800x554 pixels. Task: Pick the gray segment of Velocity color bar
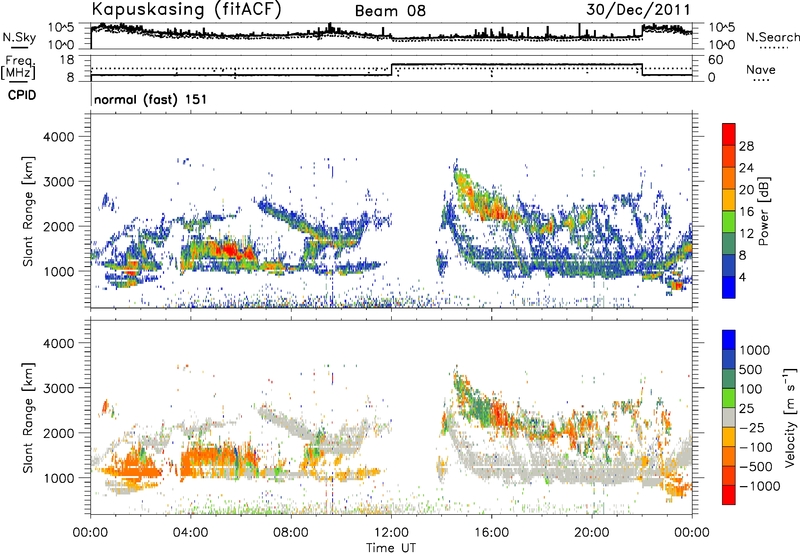tap(729, 417)
